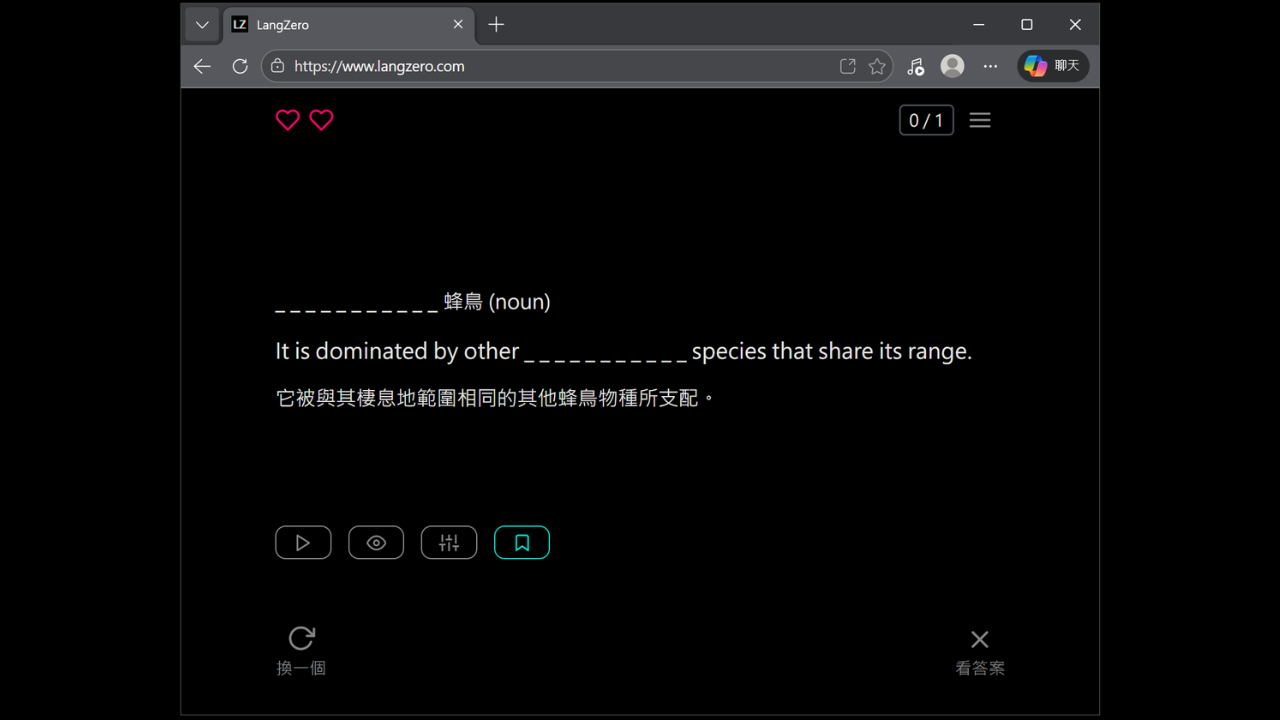
Task: Click the address bar URL field
Action: pyautogui.click(x=550, y=66)
